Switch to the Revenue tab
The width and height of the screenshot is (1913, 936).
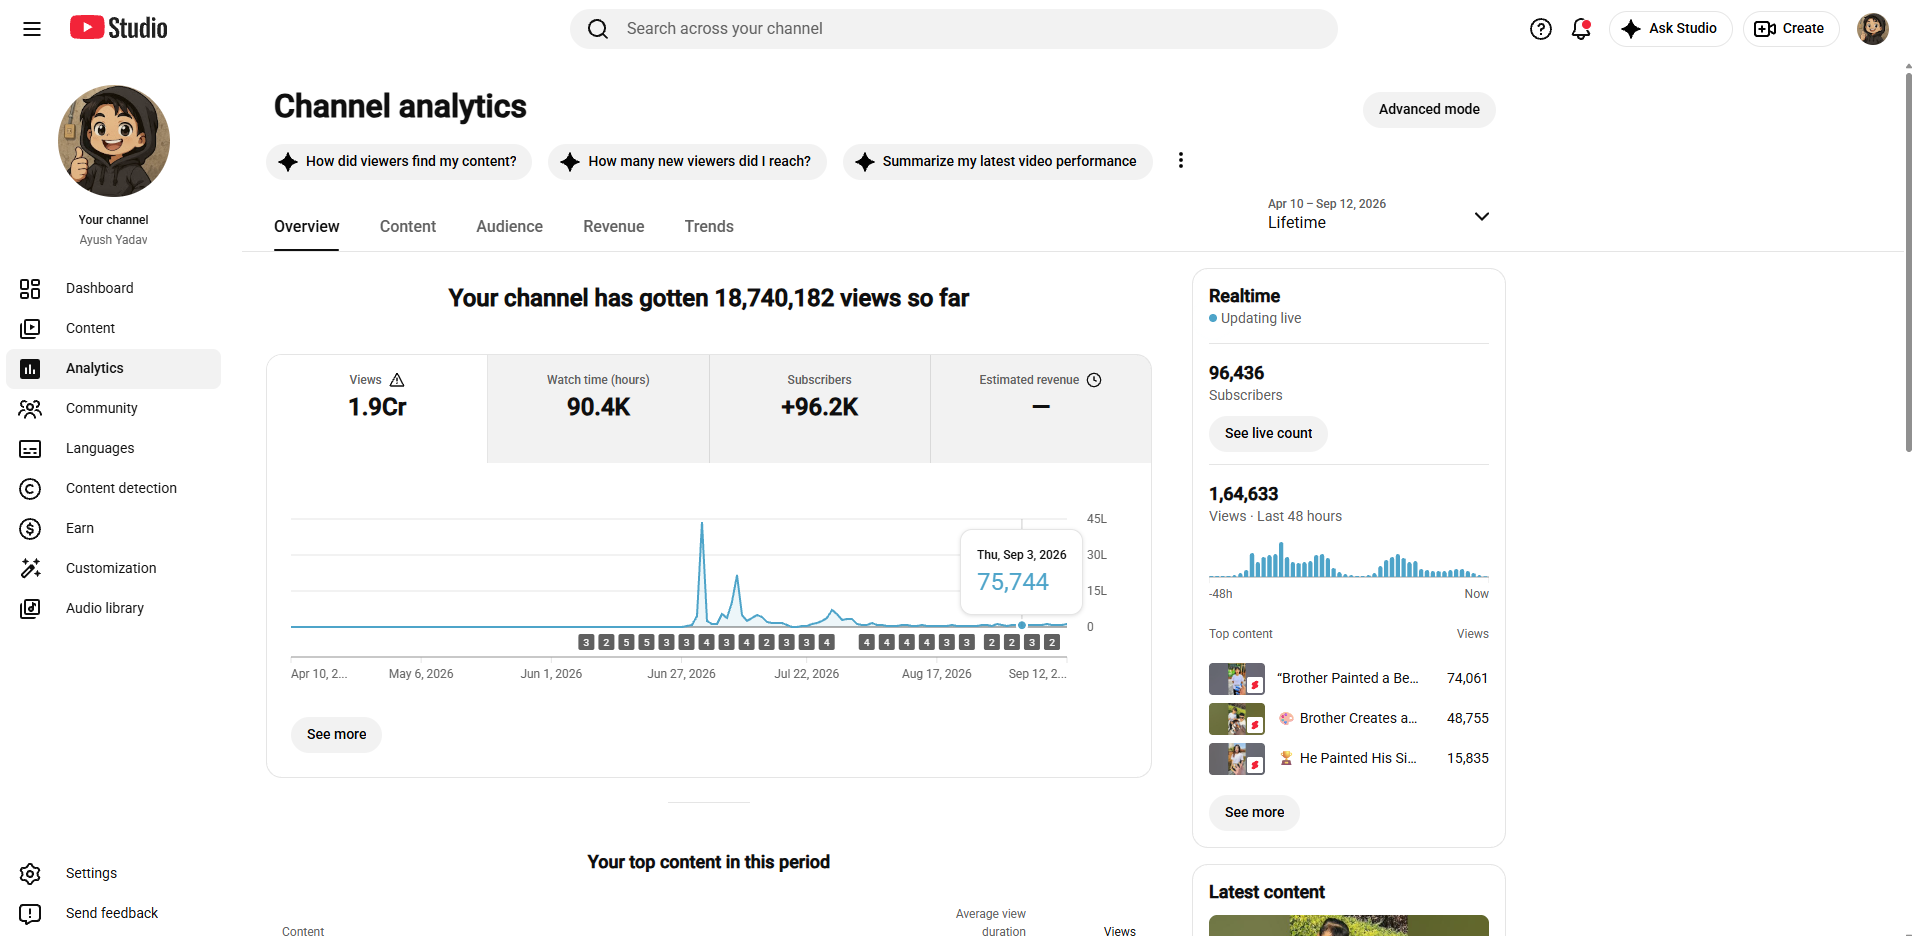(x=614, y=227)
